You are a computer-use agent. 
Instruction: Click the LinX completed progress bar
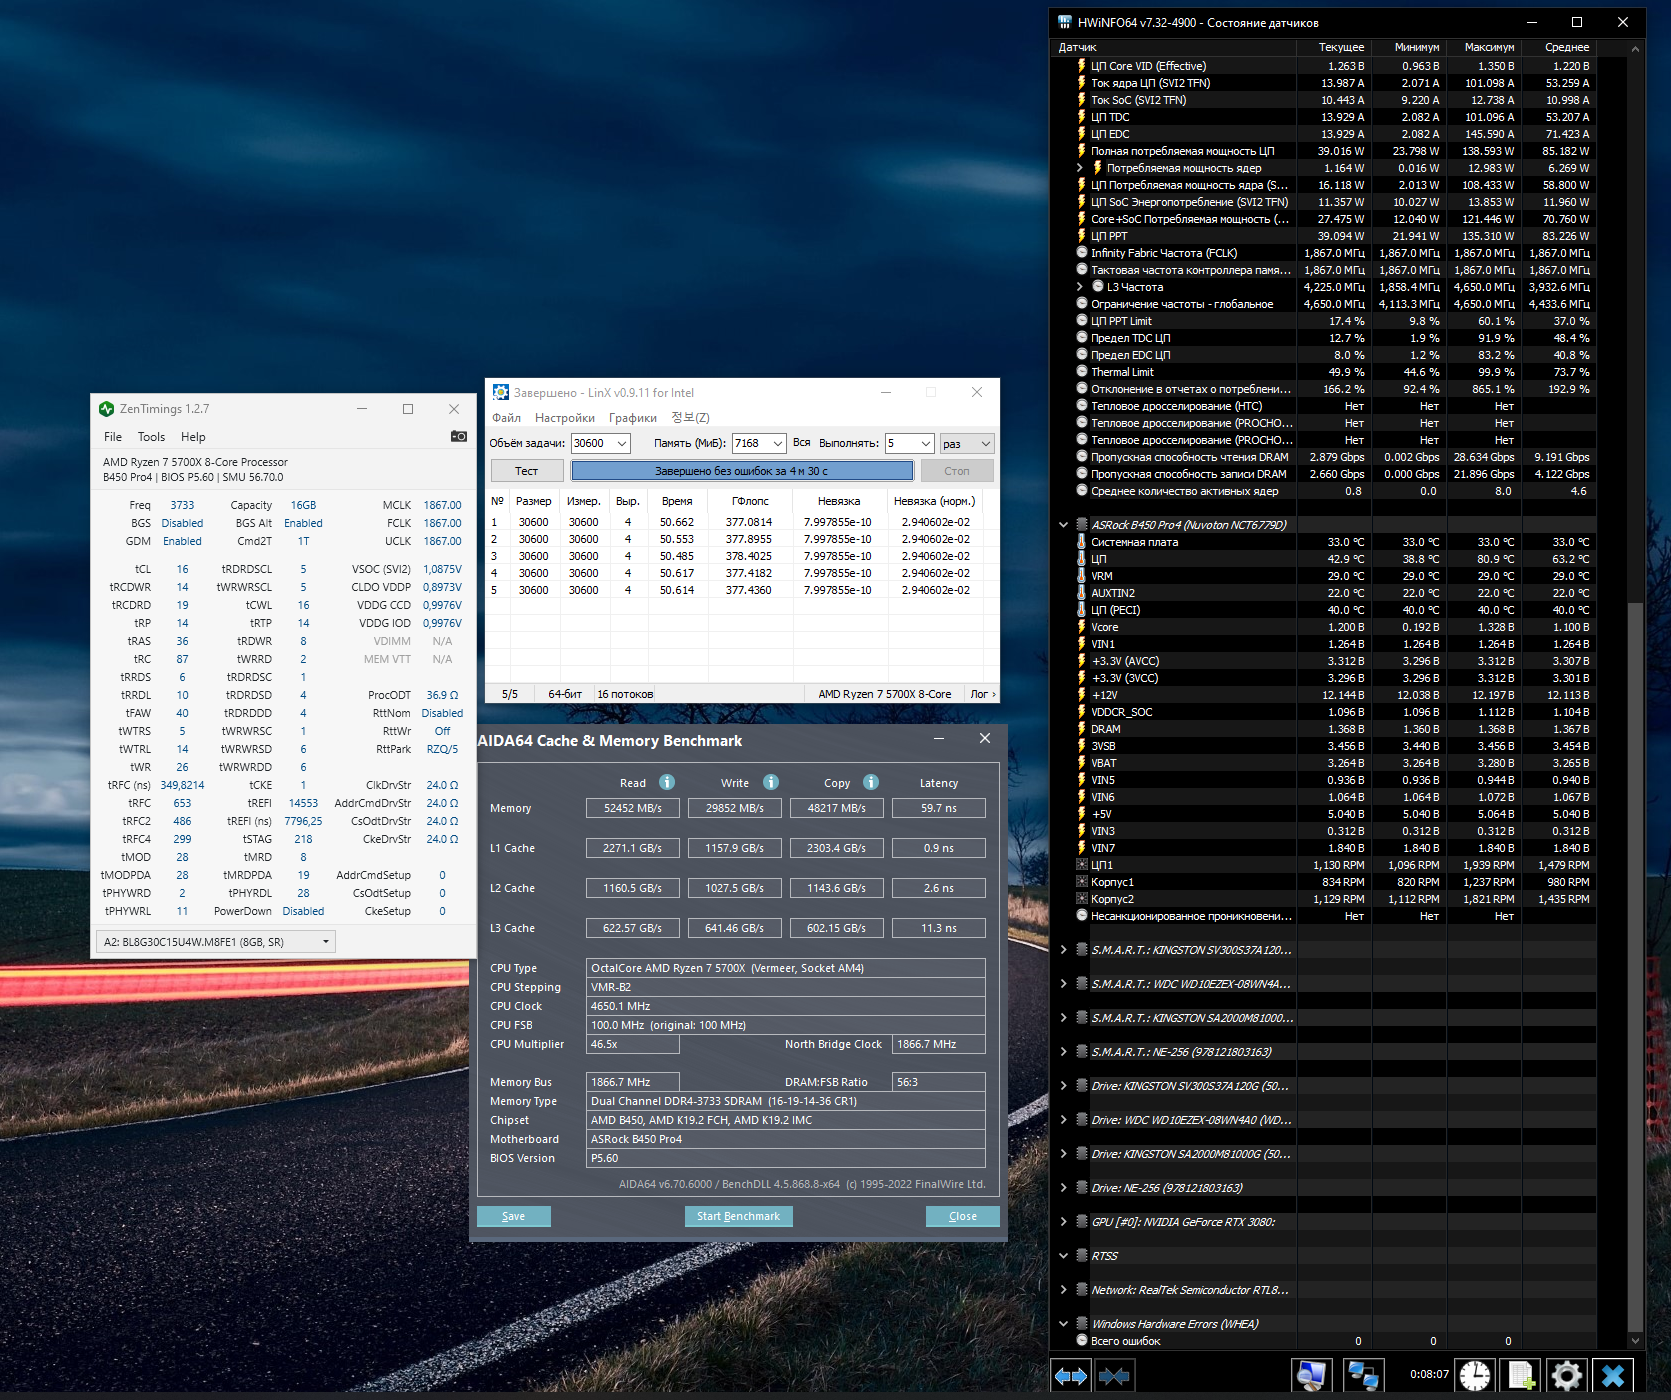click(x=742, y=471)
